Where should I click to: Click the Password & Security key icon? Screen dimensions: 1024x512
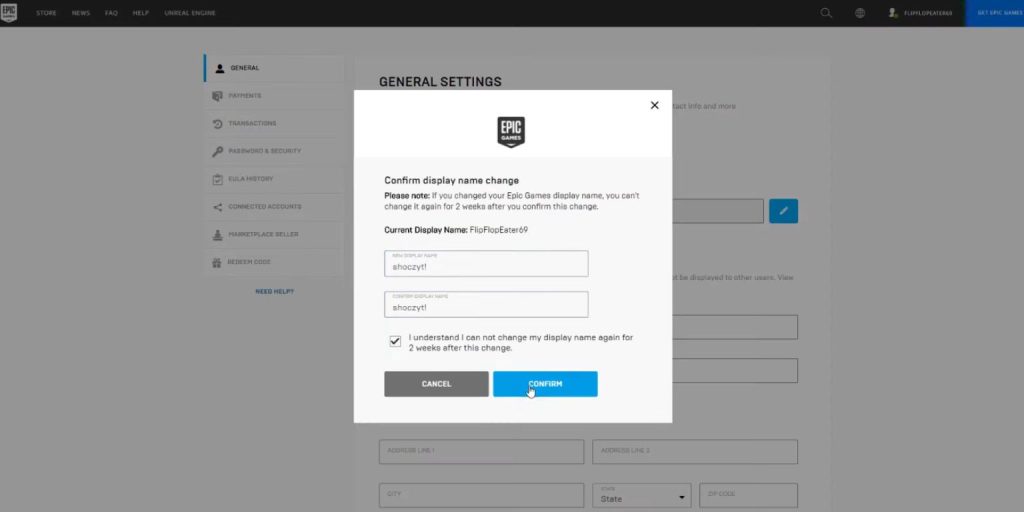(x=217, y=152)
